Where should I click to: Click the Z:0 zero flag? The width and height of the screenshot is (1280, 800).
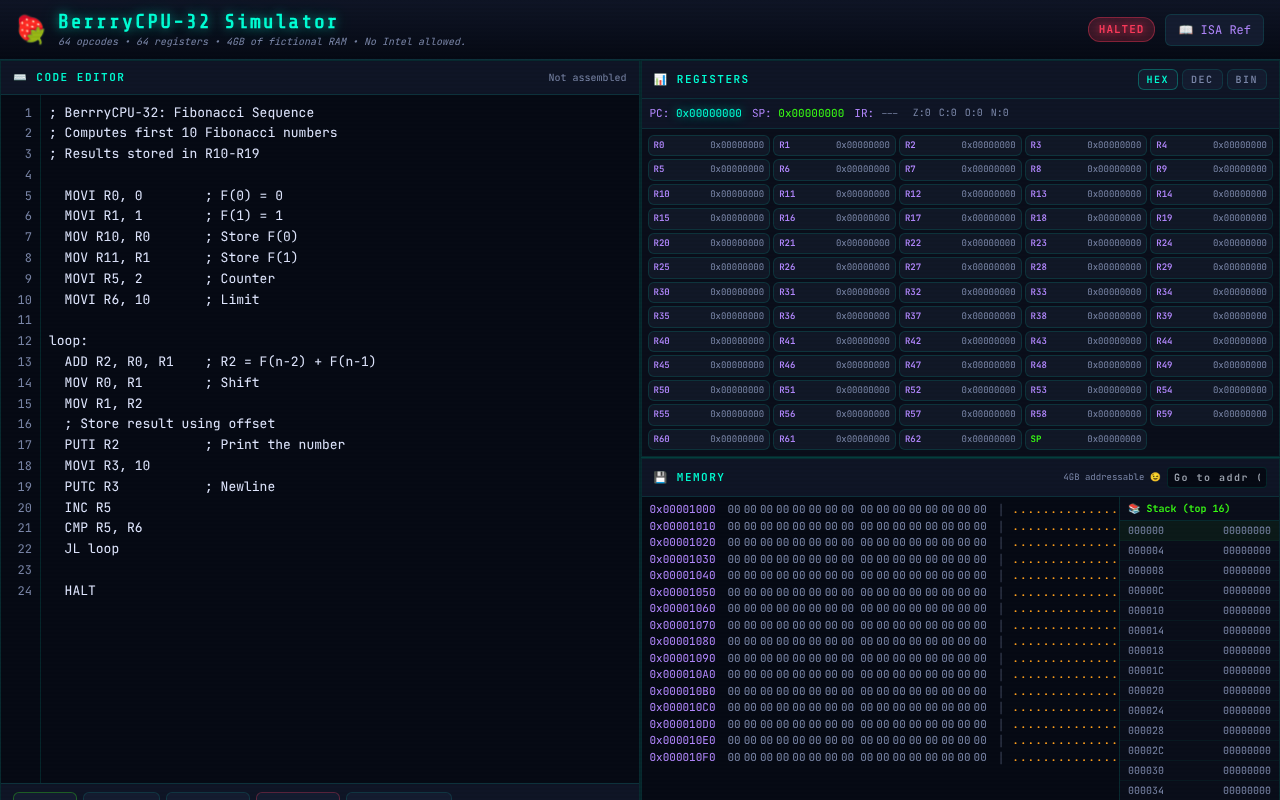coord(921,114)
